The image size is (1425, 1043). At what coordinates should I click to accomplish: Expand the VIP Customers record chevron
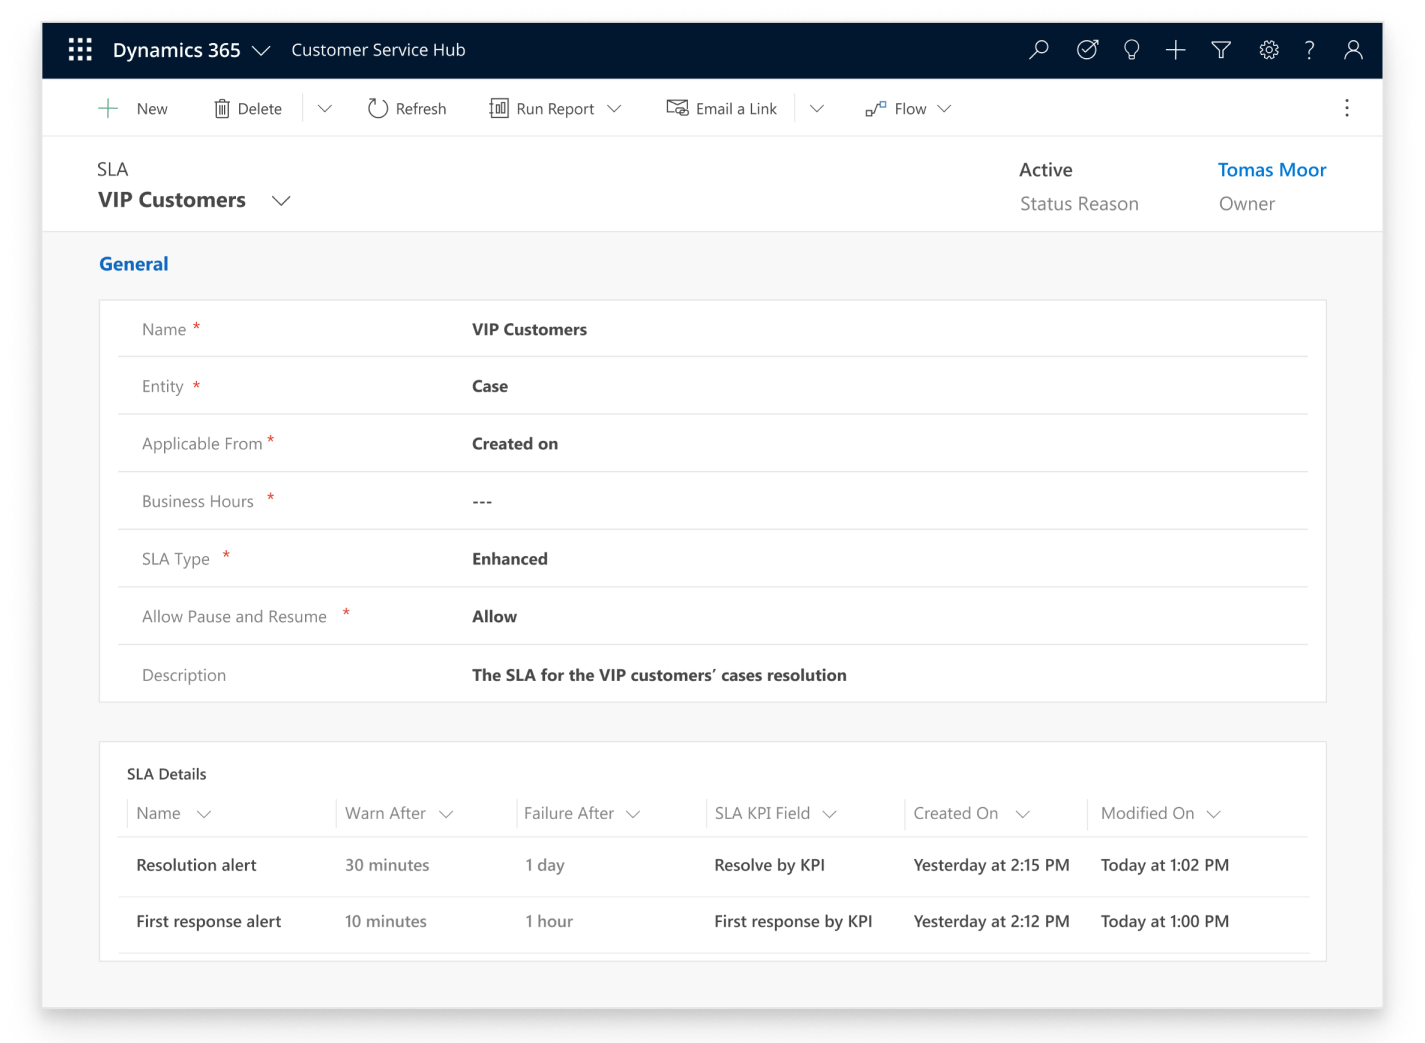coord(281,201)
